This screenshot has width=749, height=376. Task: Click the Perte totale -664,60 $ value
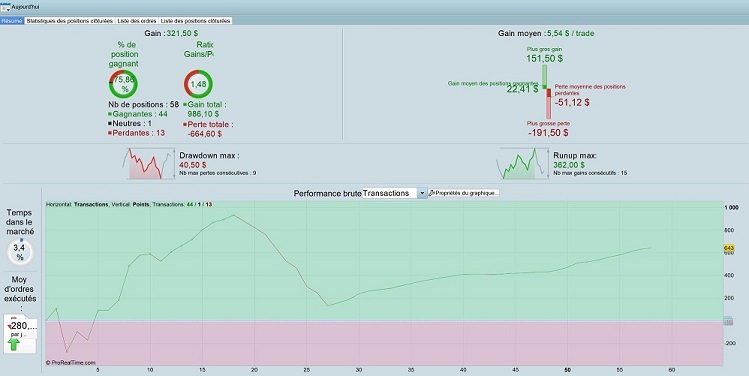(204, 134)
